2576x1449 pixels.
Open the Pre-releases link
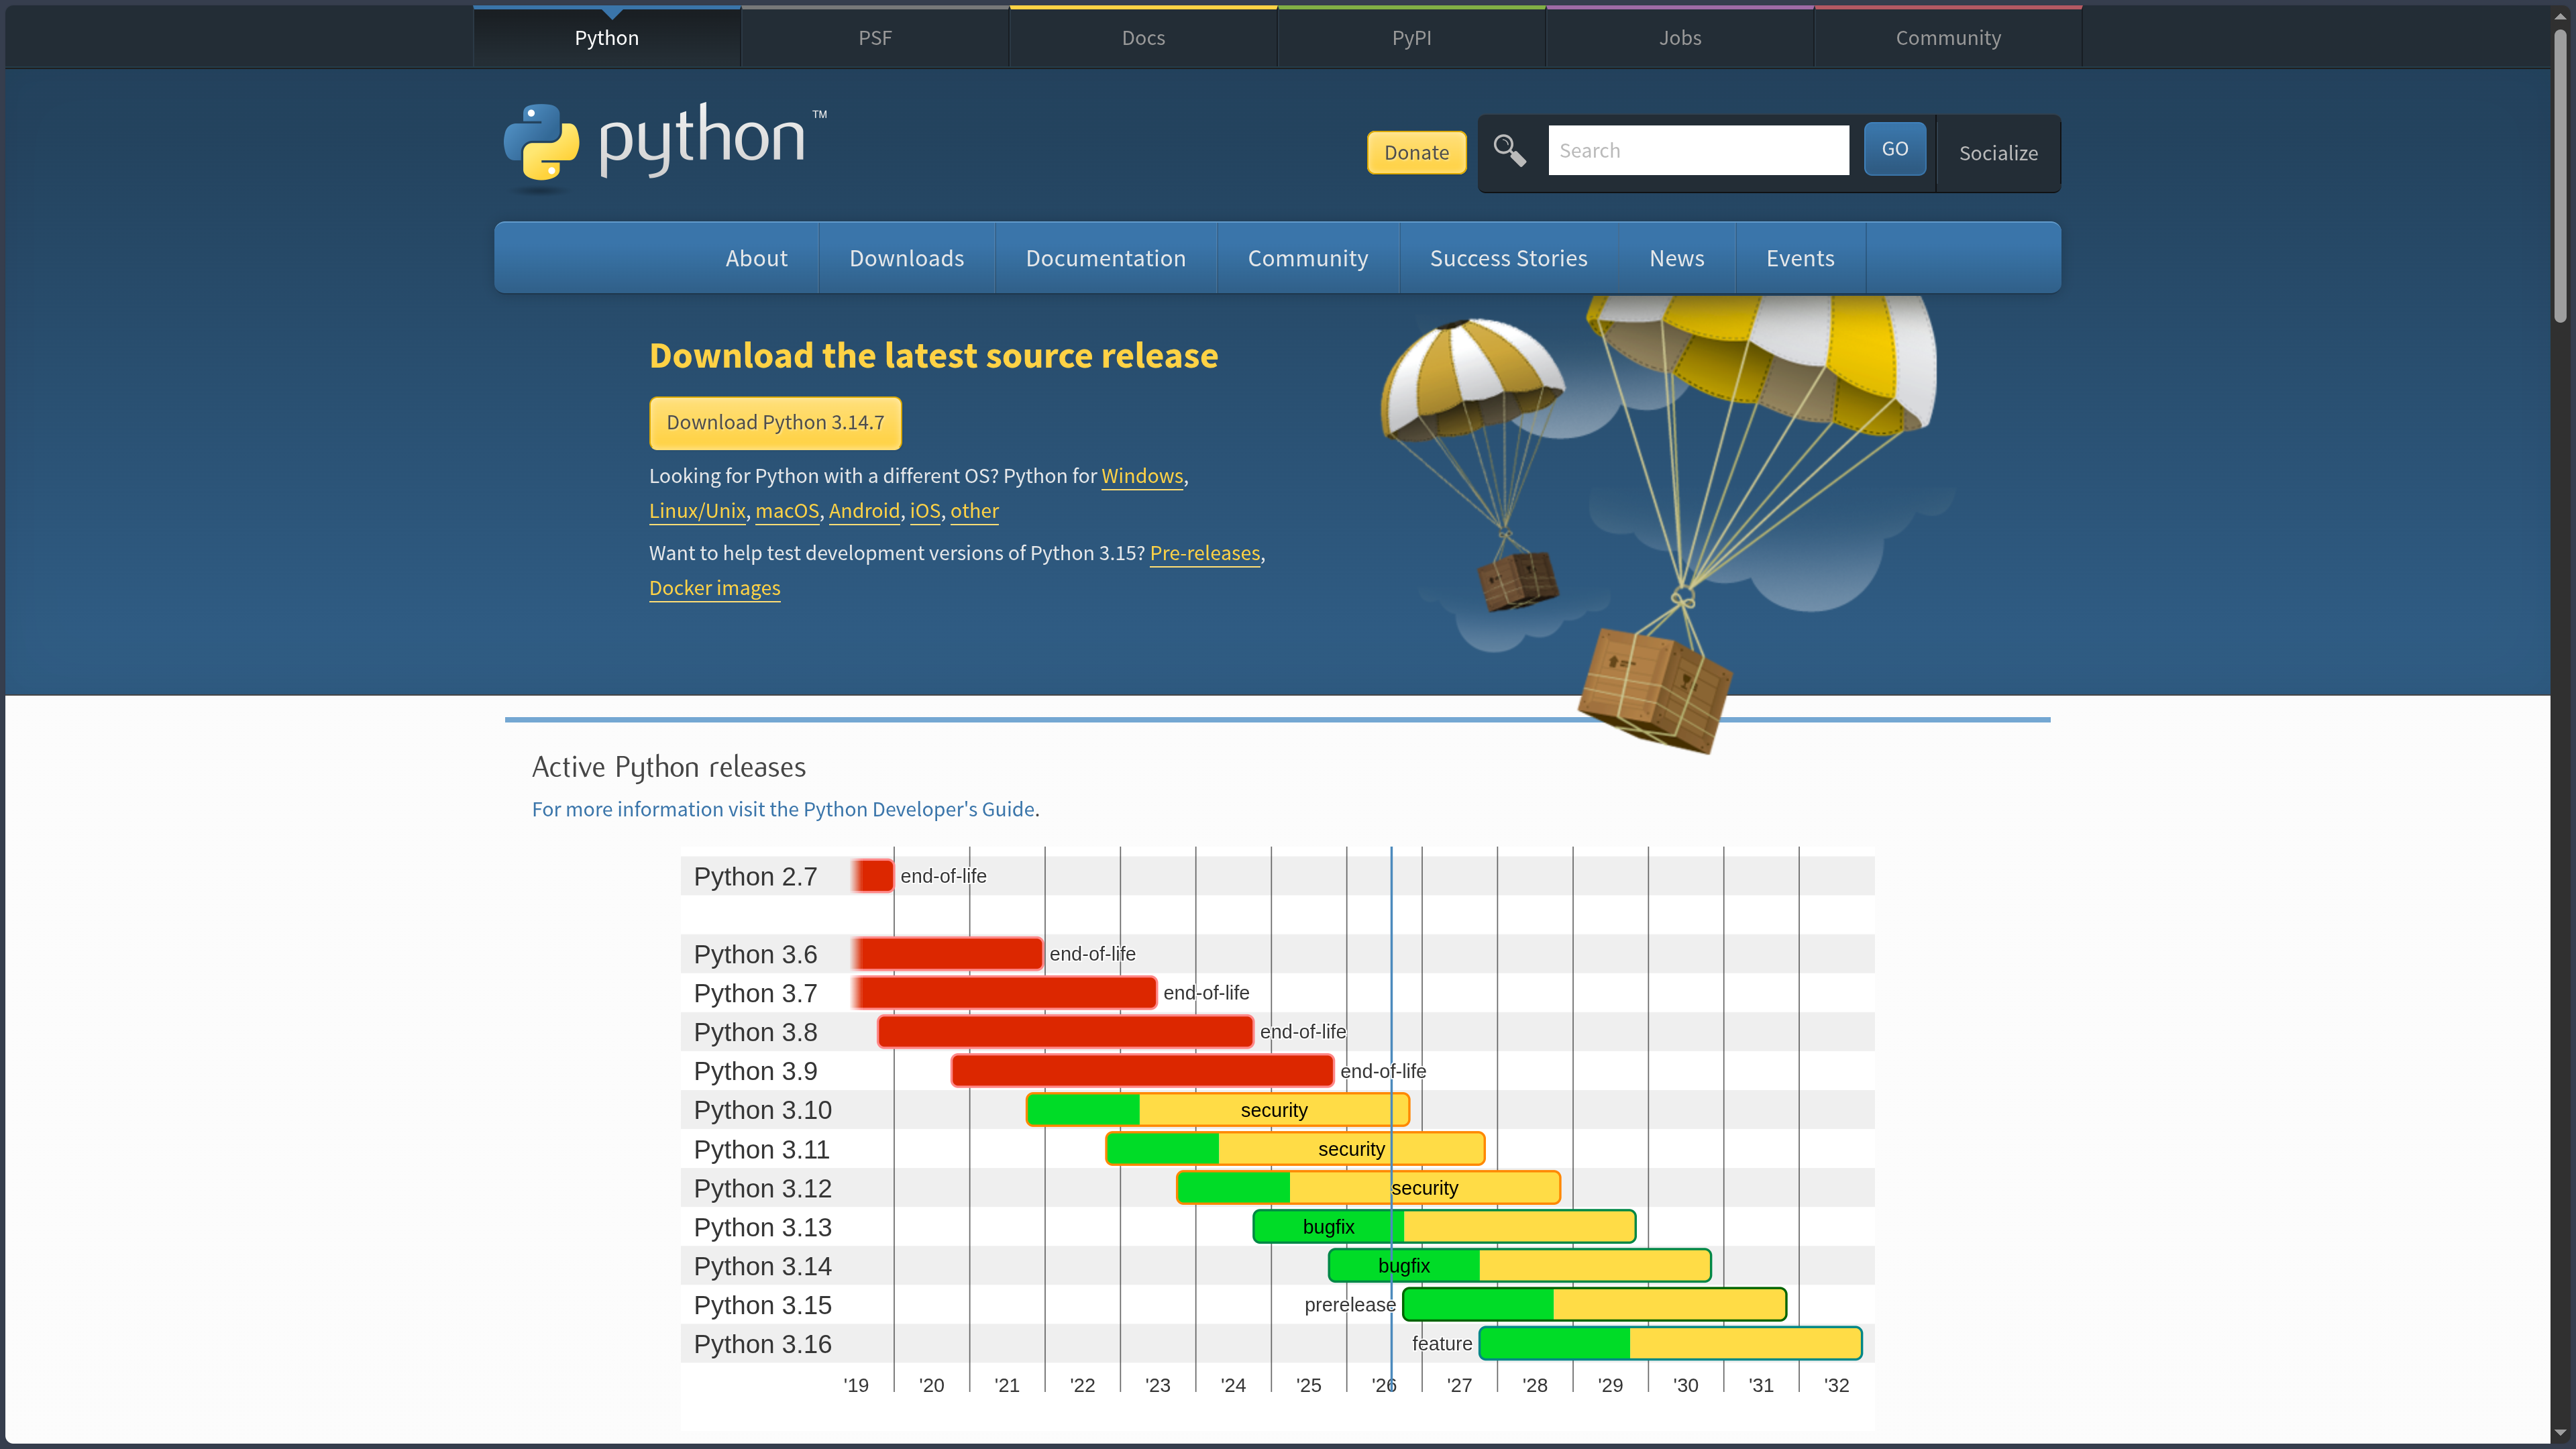point(1205,553)
